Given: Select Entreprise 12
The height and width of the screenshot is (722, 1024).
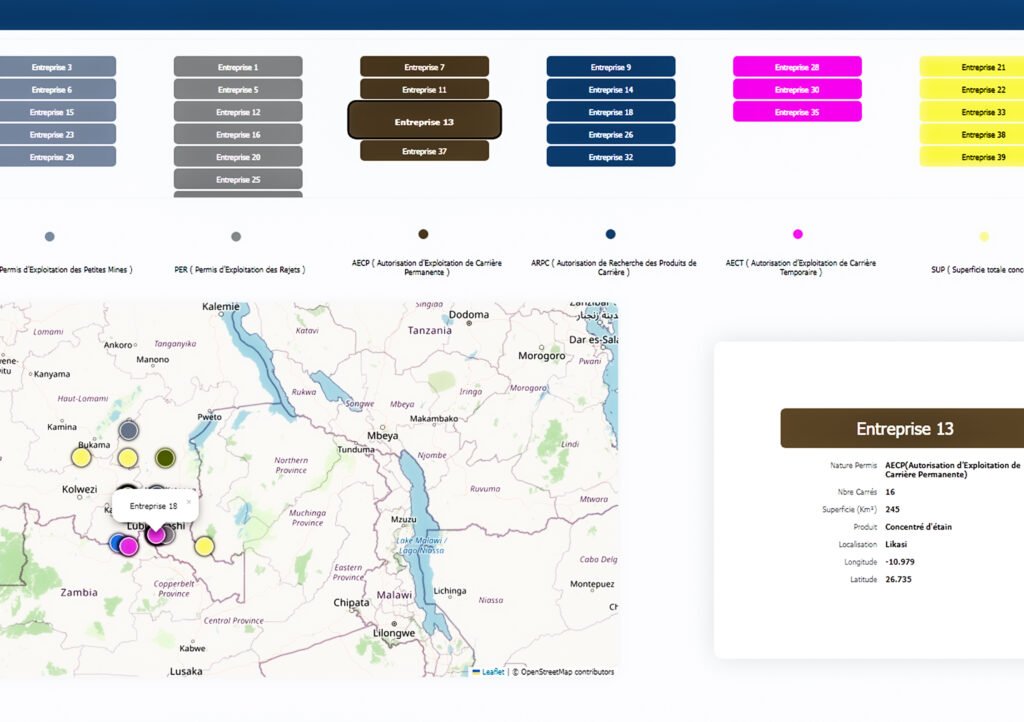Looking at the screenshot, I should tap(238, 112).
